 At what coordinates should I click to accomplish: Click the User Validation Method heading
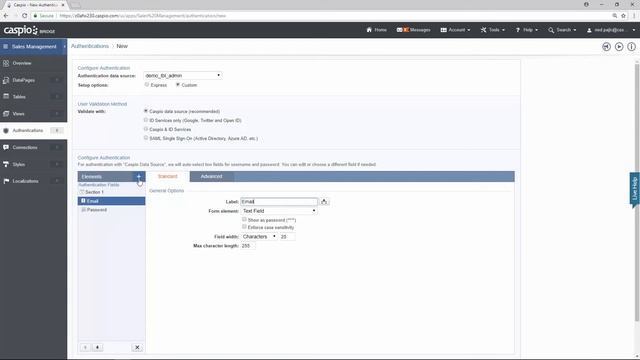click(102, 104)
